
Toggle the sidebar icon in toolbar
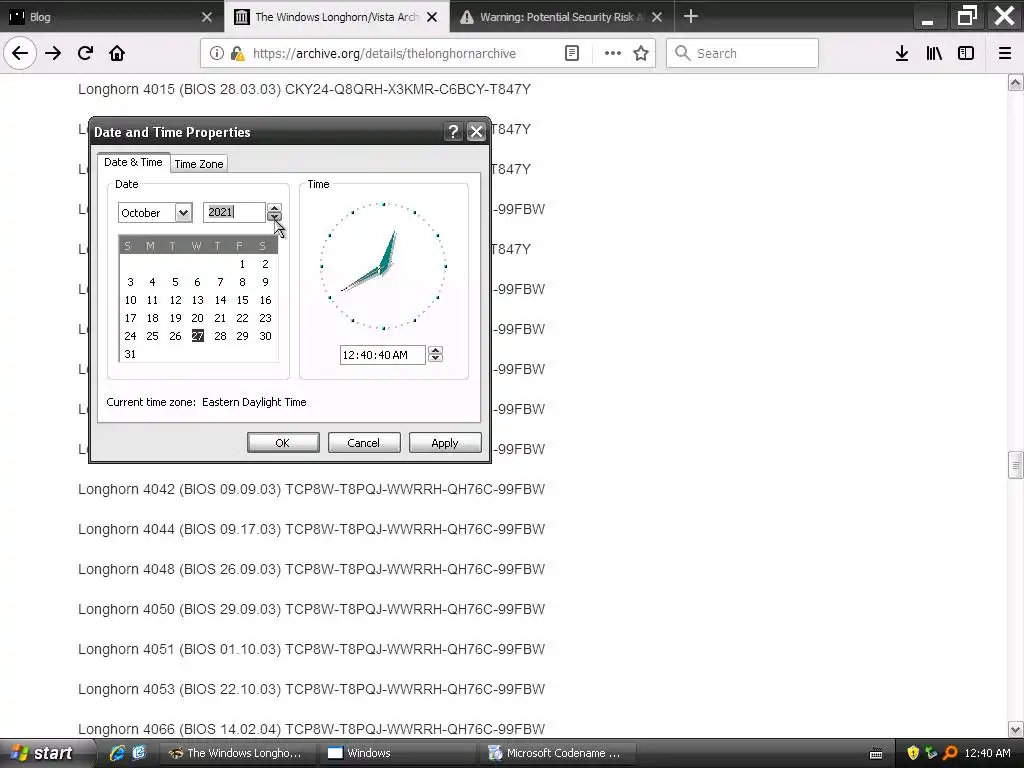point(966,54)
